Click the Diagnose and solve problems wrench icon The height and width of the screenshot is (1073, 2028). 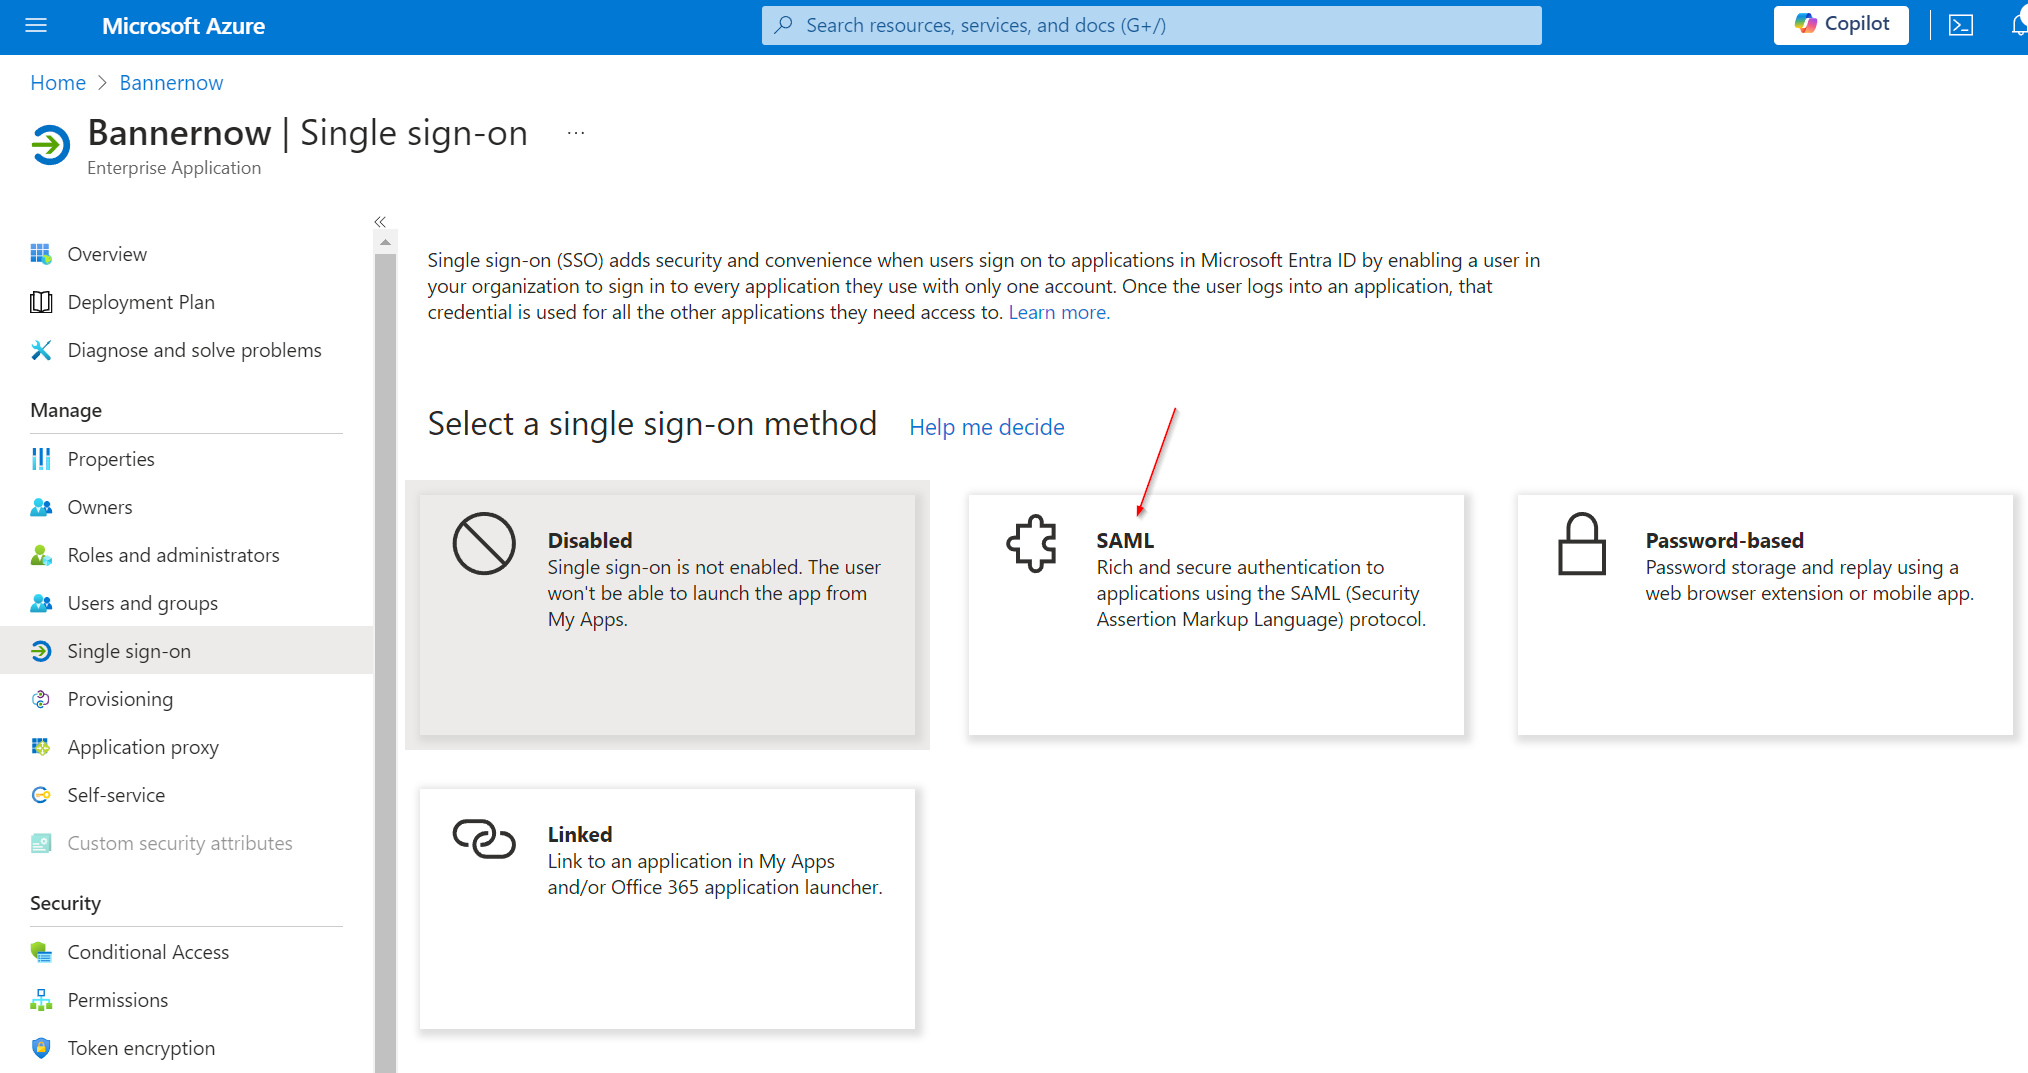tap(41, 350)
